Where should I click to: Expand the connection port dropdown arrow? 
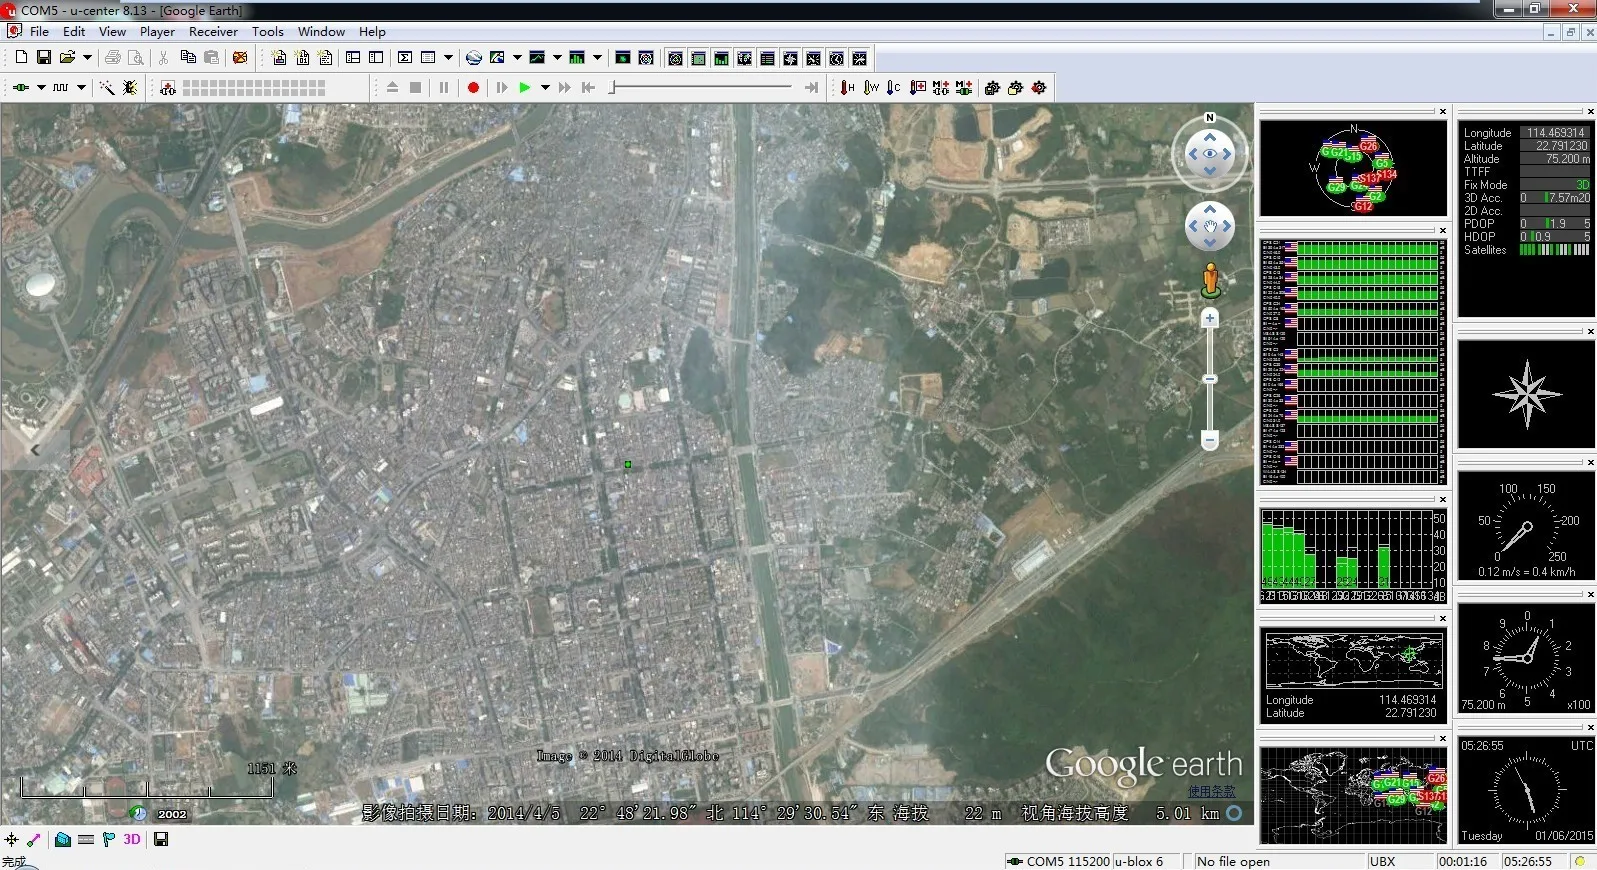(x=41, y=88)
